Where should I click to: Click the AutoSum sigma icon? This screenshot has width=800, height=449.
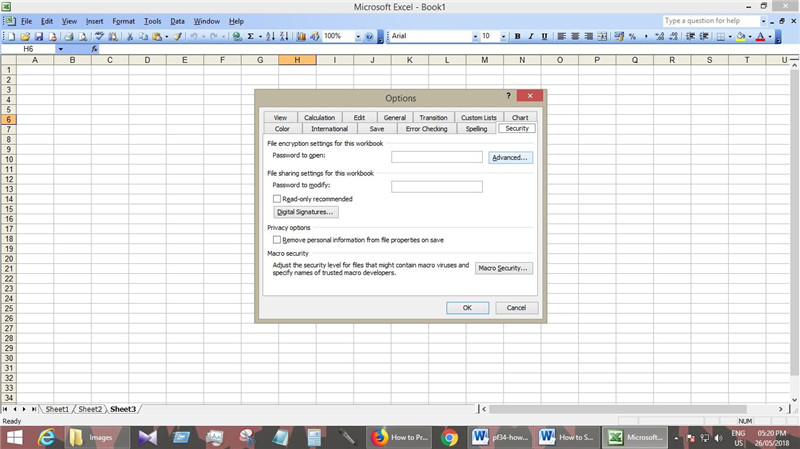[x=251, y=36]
